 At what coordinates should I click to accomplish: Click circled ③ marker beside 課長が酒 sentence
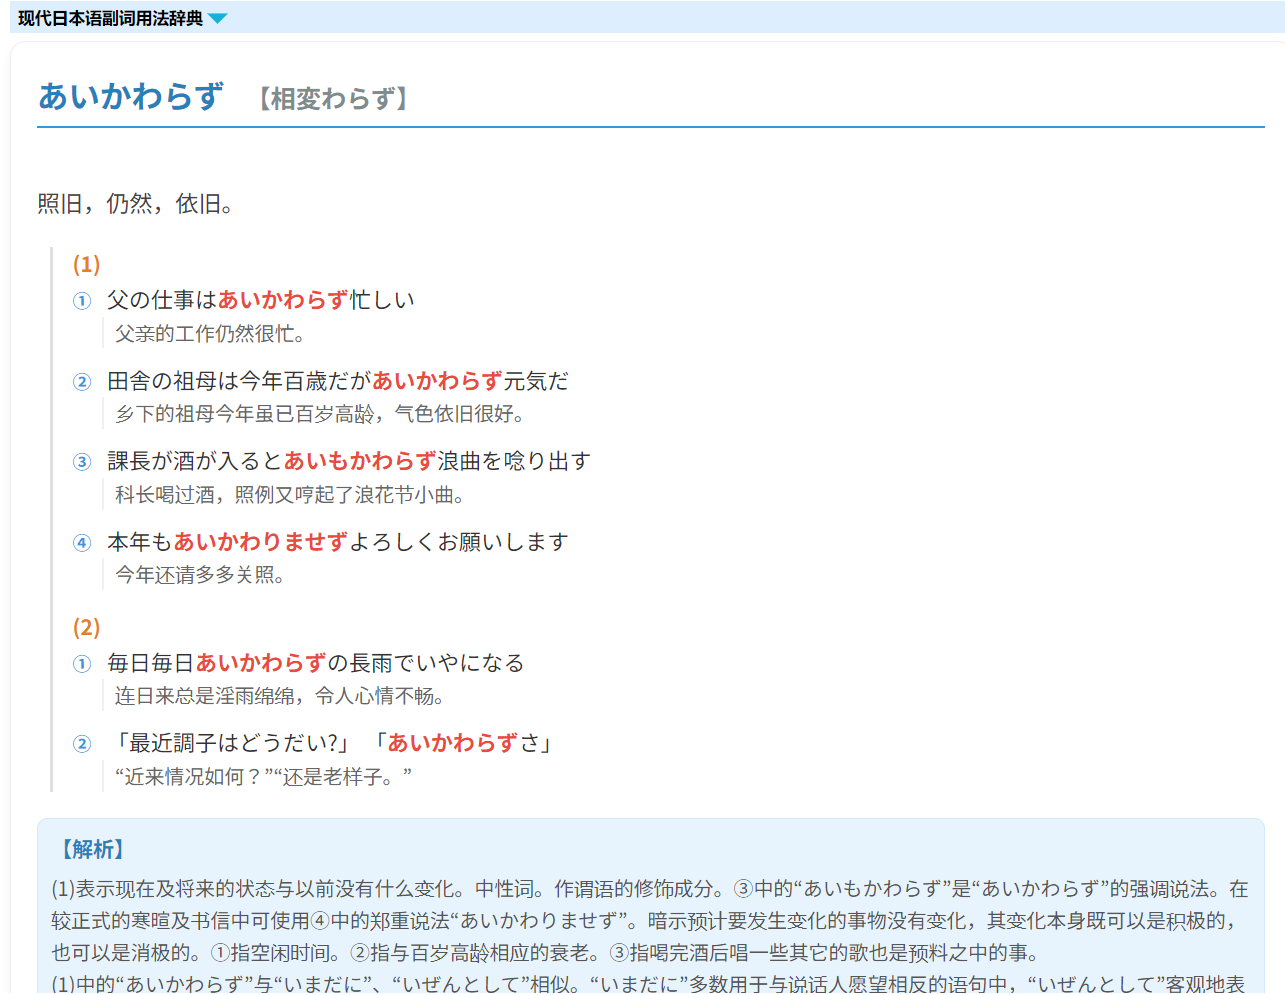(x=82, y=462)
